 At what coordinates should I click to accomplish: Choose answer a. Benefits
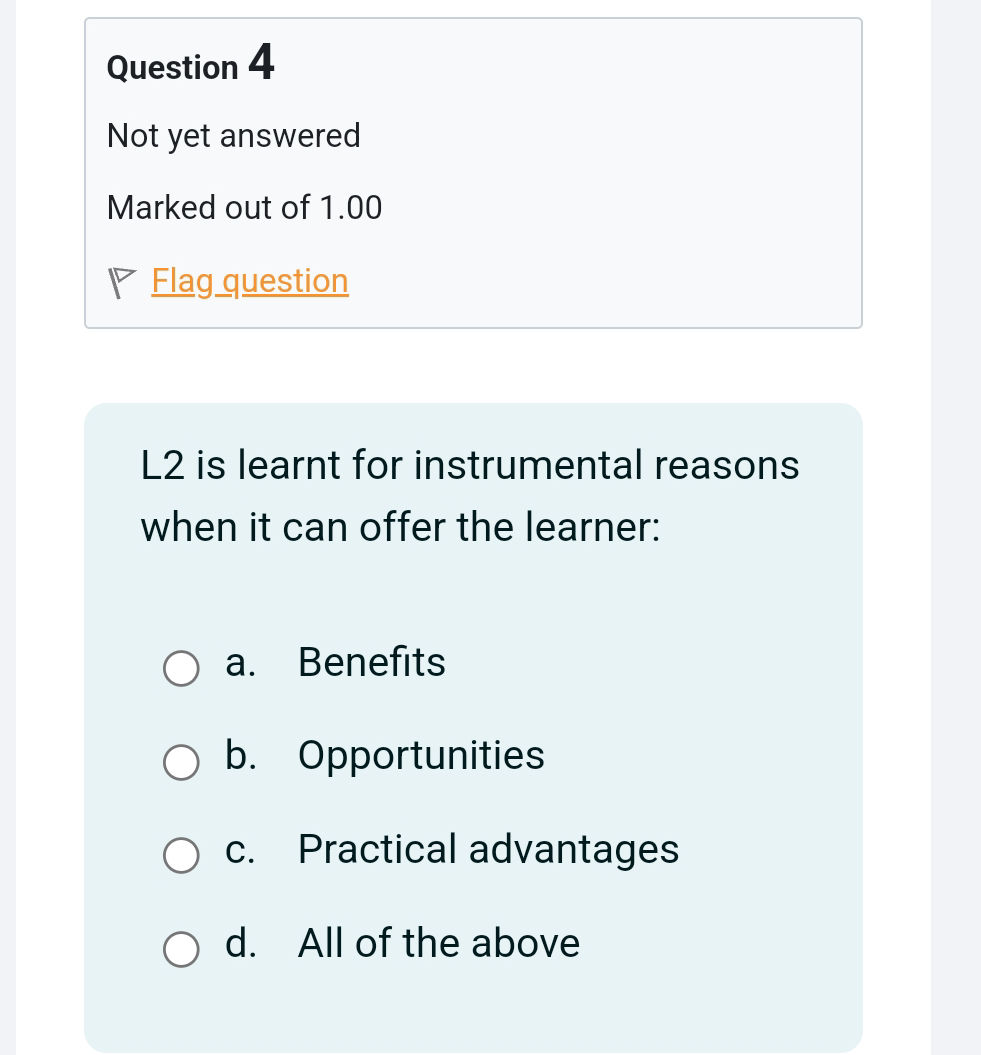click(181, 668)
